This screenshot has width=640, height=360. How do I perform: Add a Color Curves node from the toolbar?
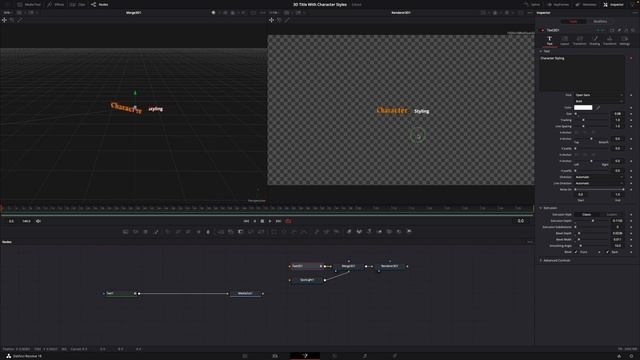(x=178, y=231)
